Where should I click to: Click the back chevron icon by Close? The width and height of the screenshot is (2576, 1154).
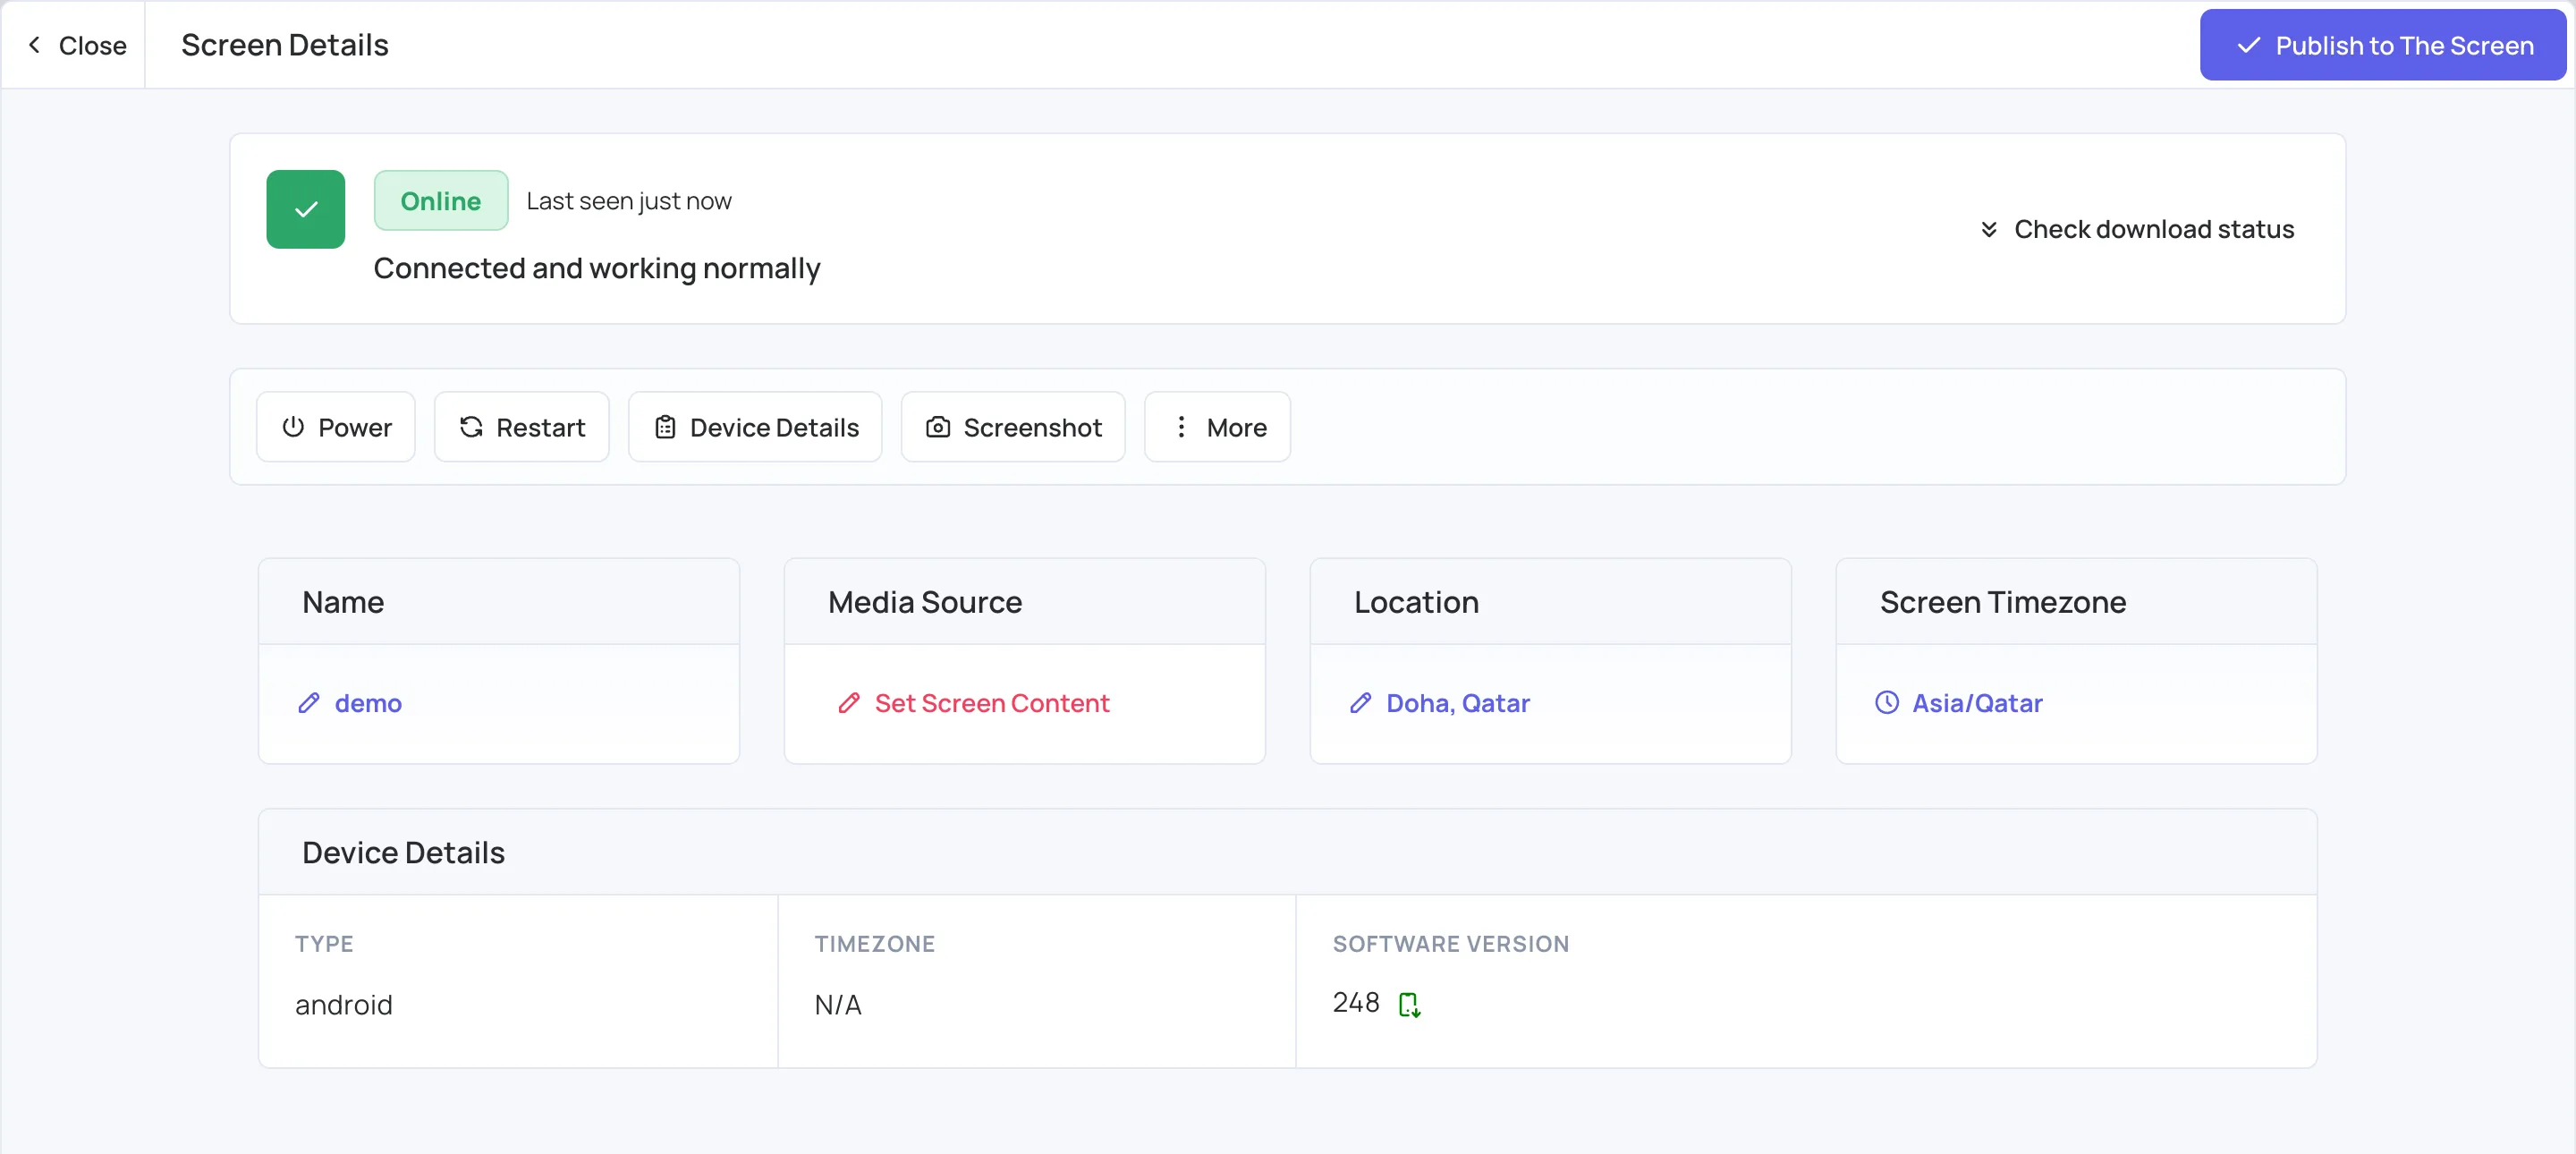pyautogui.click(x=34, y=45)
